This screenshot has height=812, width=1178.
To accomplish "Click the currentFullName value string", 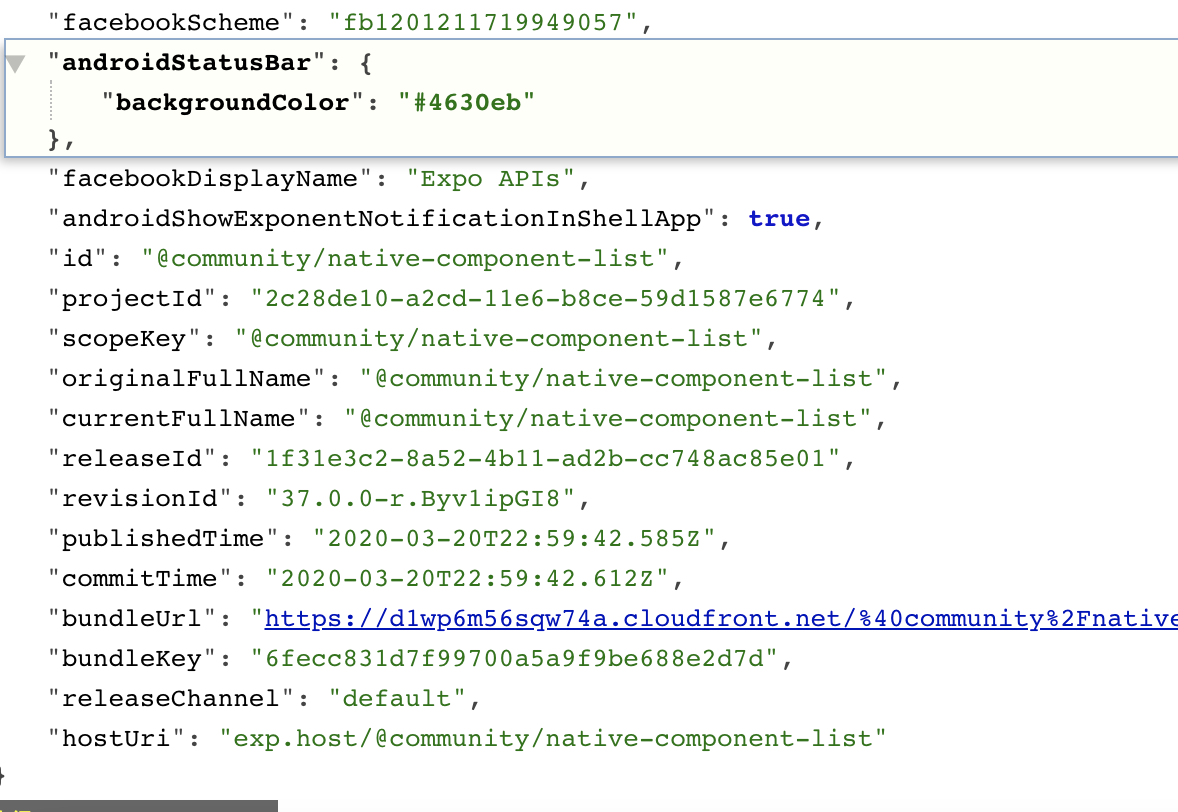I will pyautogui.click(x=608, y=419).
